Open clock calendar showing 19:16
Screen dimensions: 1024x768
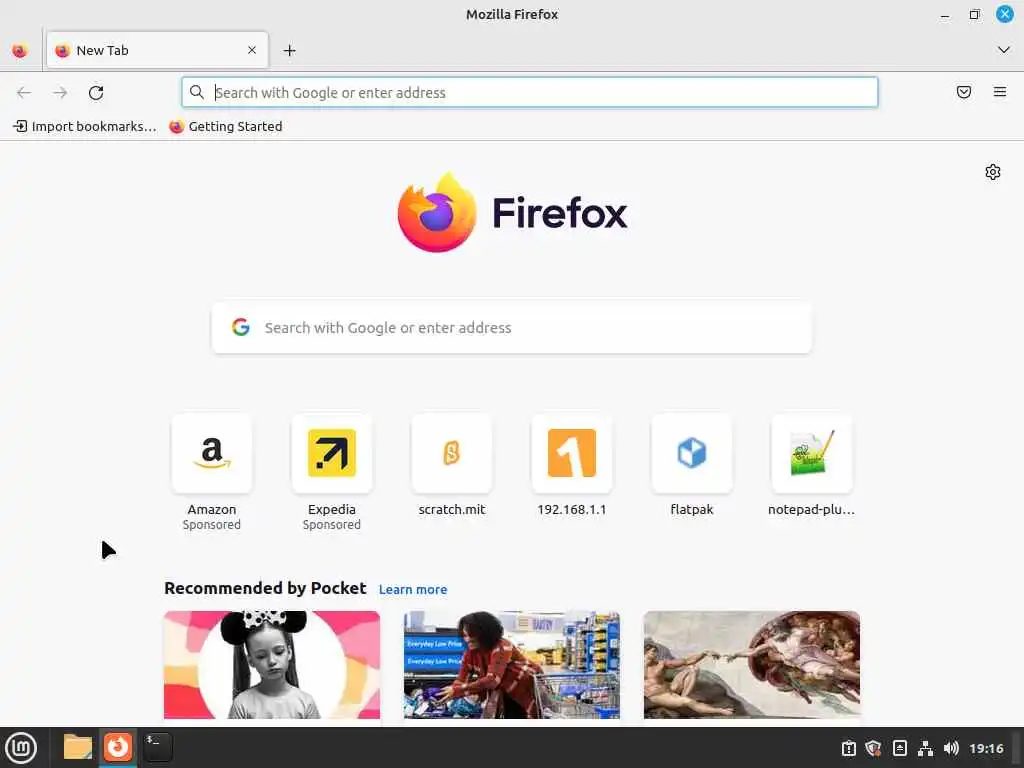[986, 748]
